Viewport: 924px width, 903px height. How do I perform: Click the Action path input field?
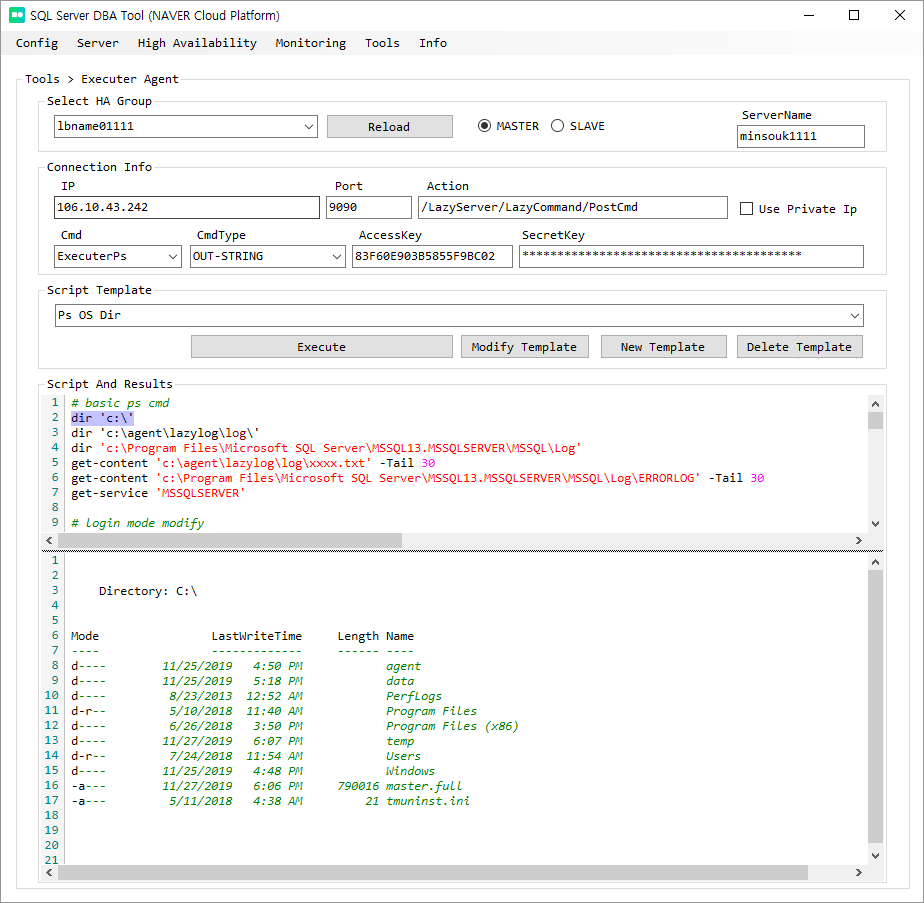[572, 207]
